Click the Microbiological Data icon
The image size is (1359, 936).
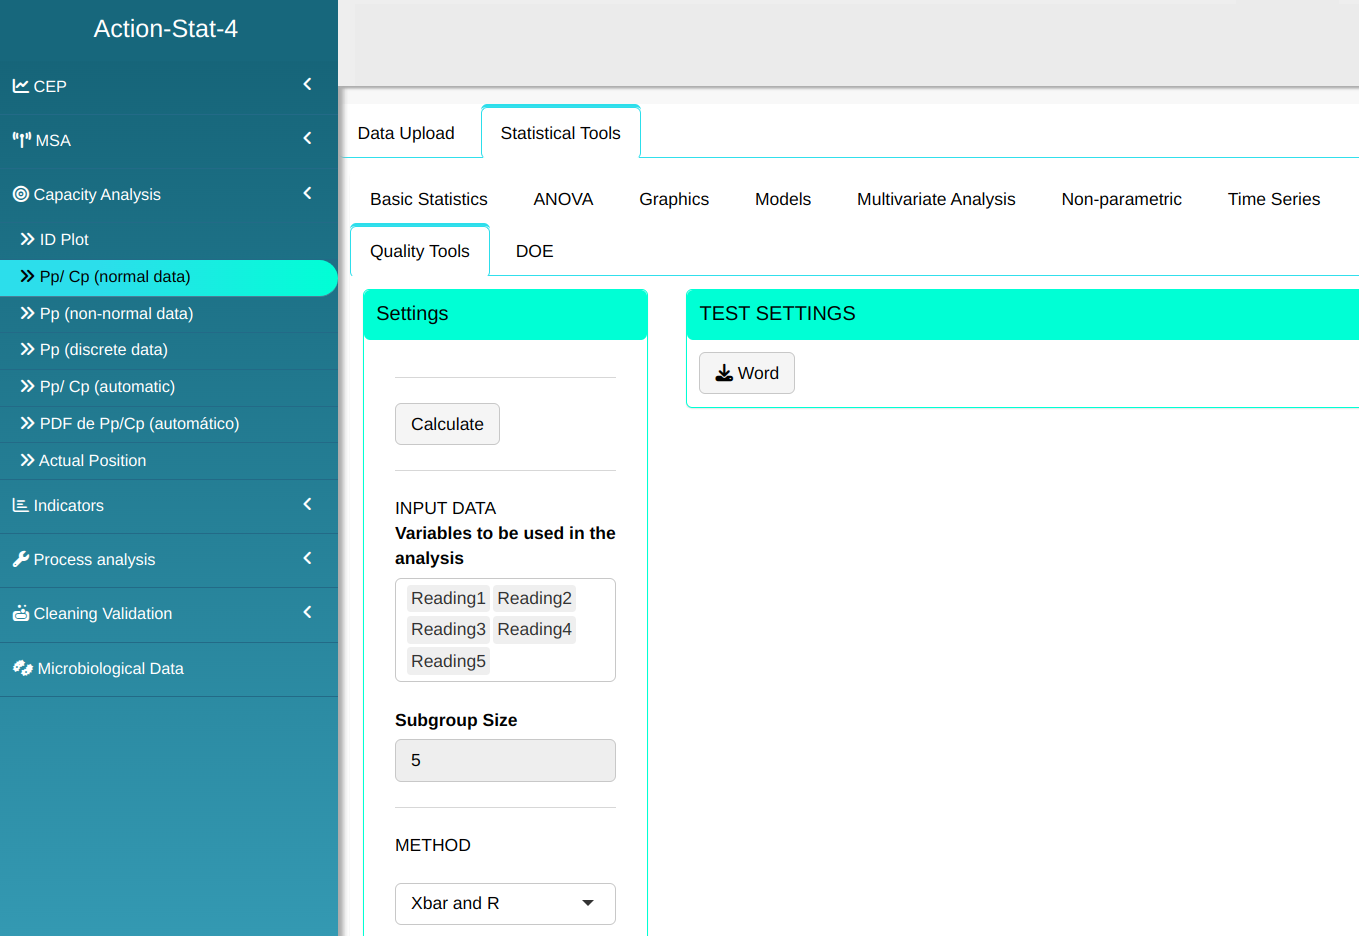(22, 668)
